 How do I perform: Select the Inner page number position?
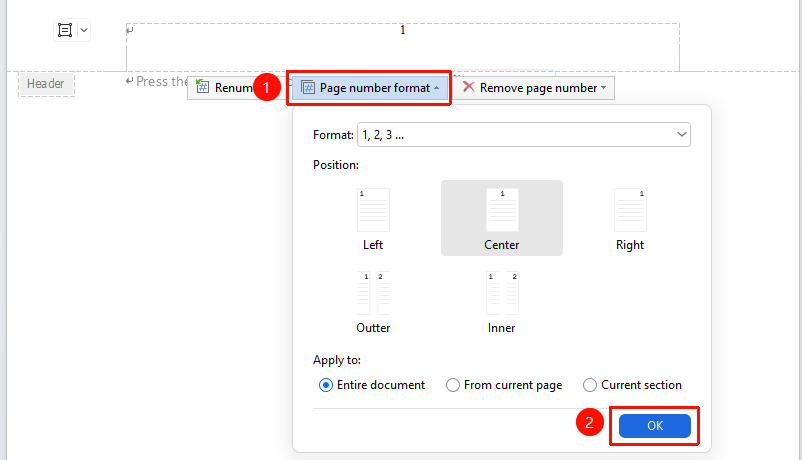pos(502,302)
